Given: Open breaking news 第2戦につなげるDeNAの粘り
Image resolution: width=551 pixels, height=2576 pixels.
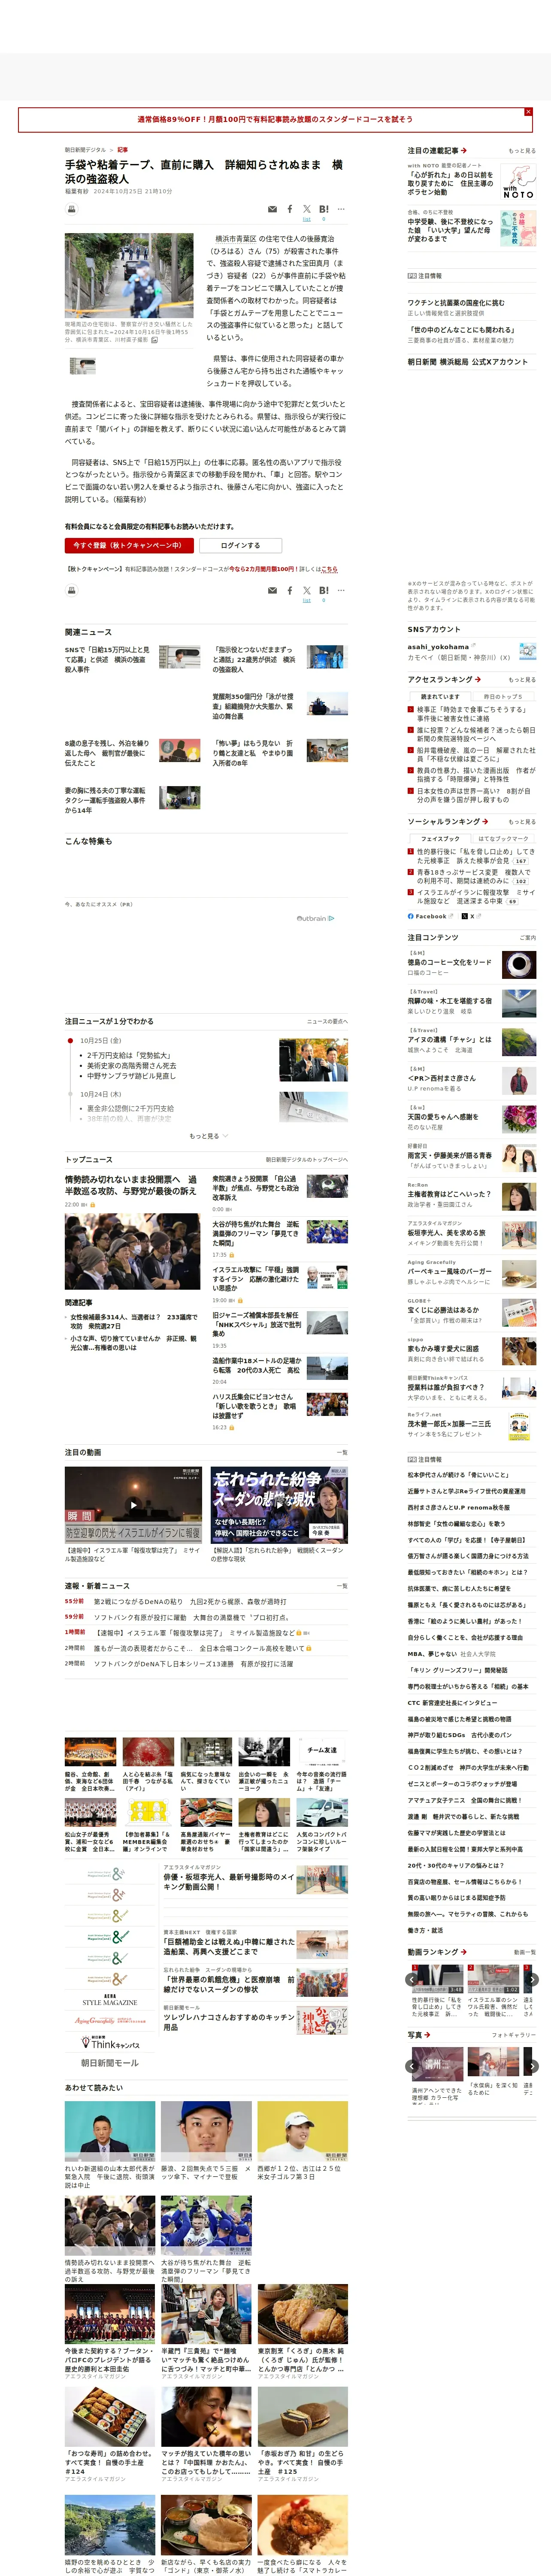Looking at the screenshot, I should click(190, 1601).
